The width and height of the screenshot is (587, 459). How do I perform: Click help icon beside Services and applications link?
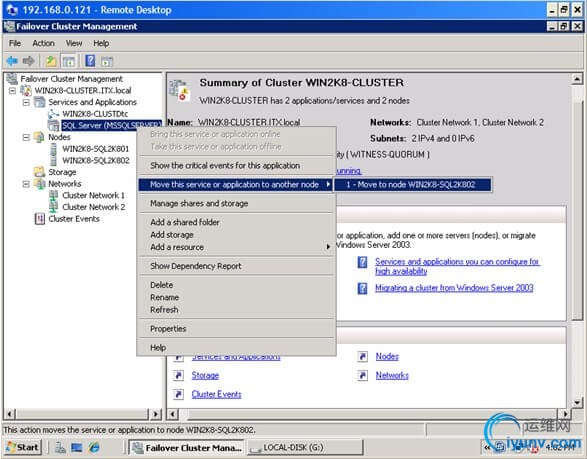click(362, 262)
